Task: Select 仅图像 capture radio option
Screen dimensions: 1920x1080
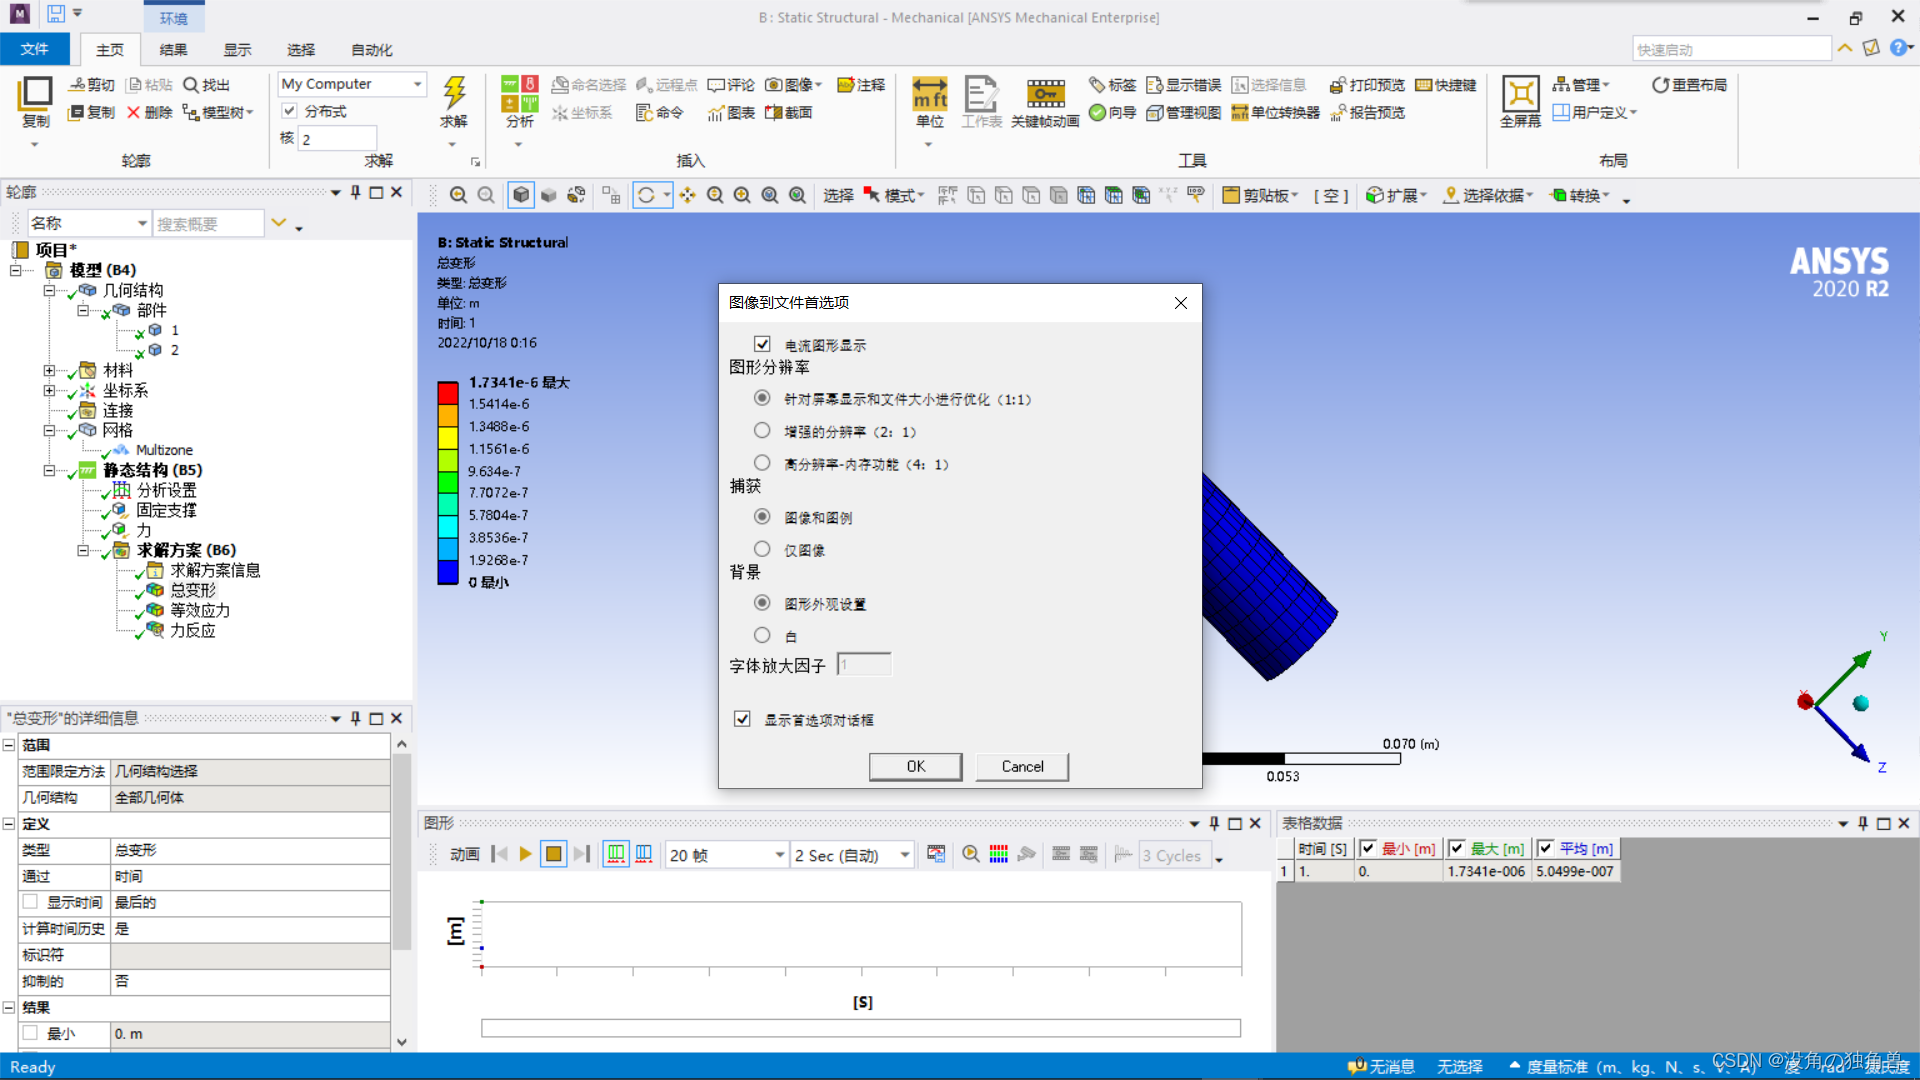Action: (x=762, y=549)
